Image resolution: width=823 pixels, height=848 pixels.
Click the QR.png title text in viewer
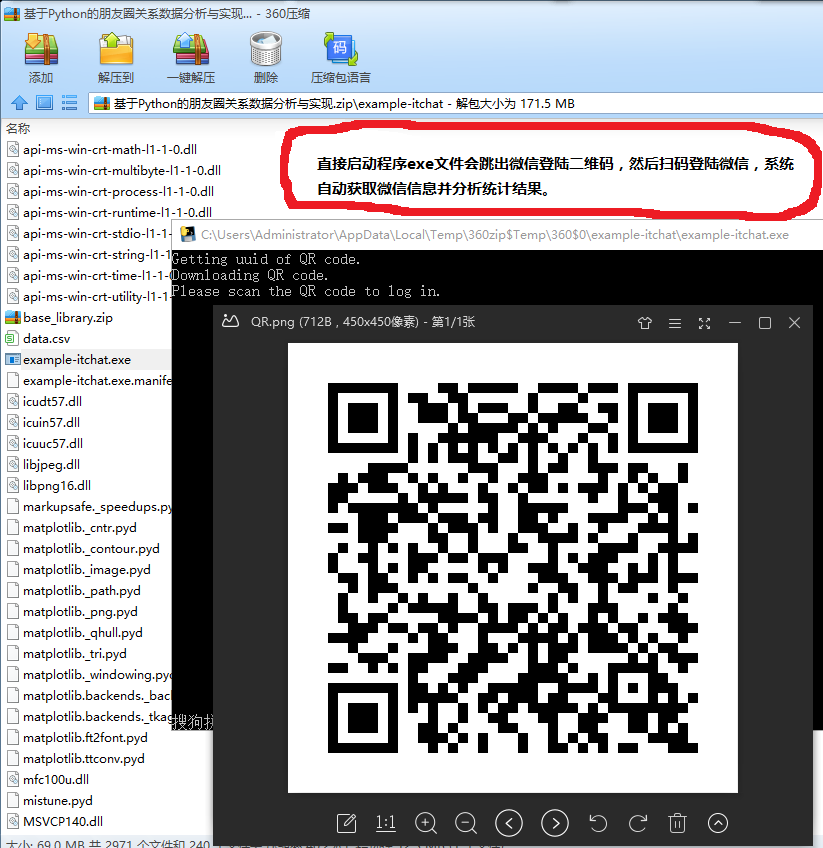[x=363, y=322]
